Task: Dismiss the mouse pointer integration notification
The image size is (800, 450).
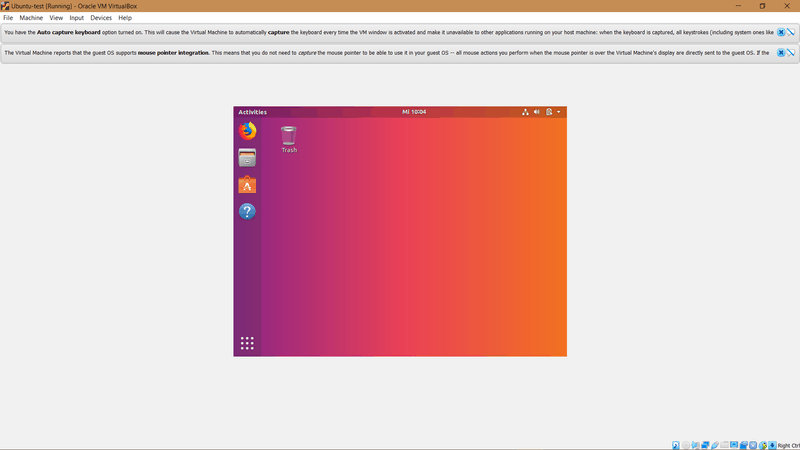Action: tap(781, 53)
